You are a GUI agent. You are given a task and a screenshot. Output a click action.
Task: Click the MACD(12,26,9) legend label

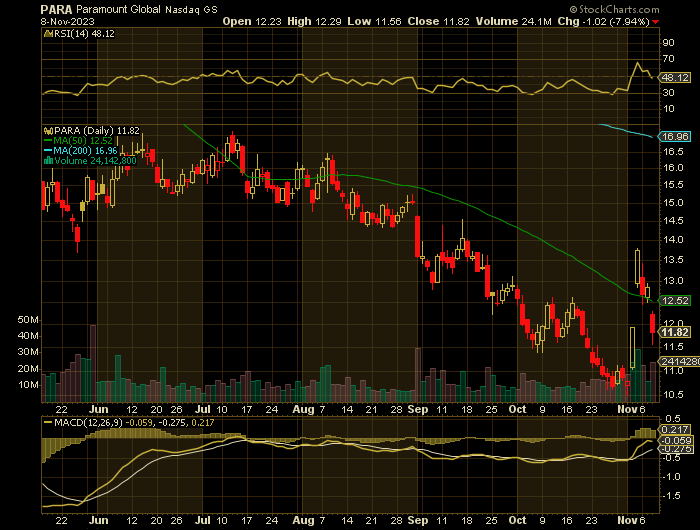[89, 422]
